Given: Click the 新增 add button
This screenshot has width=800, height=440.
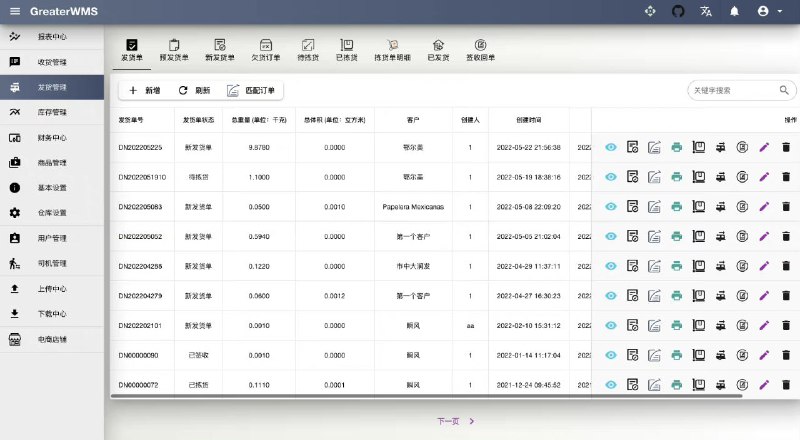Looking at the screenshot, I should [144, 90].
